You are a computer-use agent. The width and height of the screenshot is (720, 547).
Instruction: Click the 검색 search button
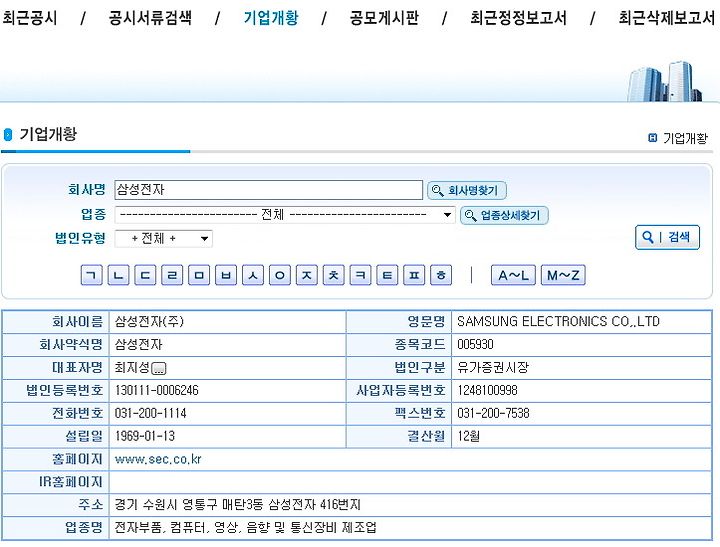(667, 237)
